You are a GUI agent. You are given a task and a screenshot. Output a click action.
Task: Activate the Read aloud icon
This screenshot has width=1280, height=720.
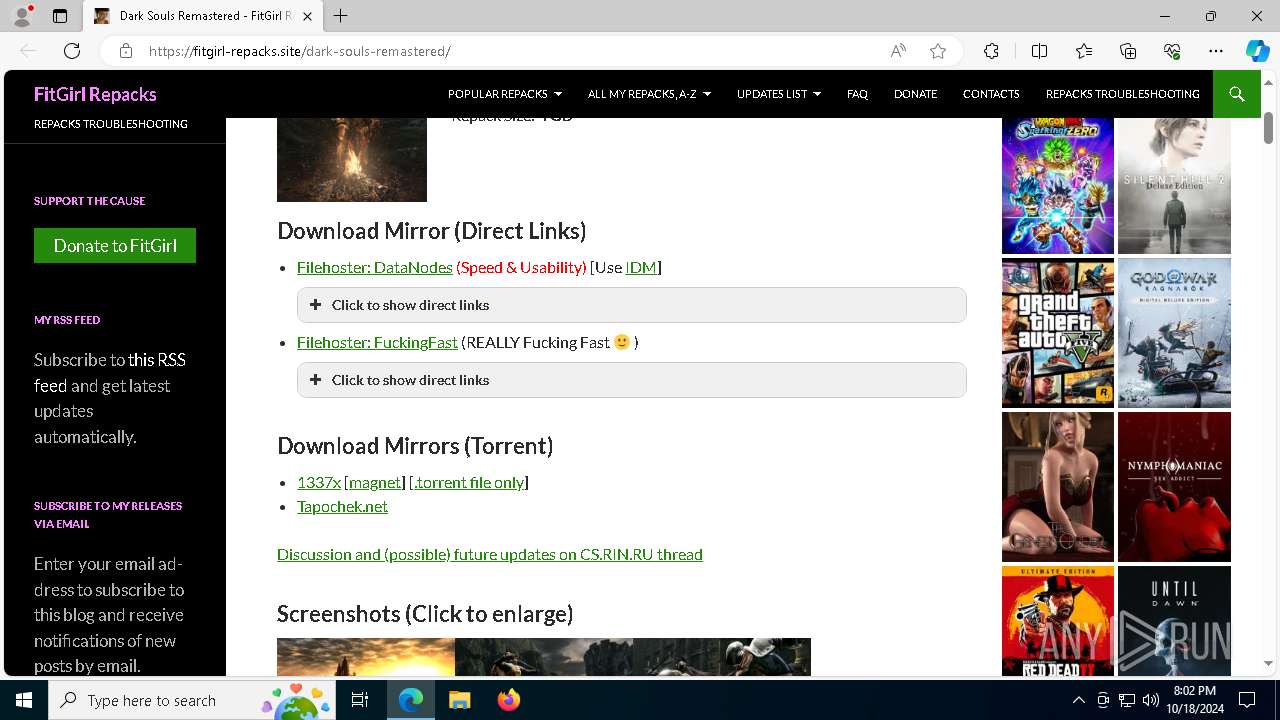coord(898,51)
